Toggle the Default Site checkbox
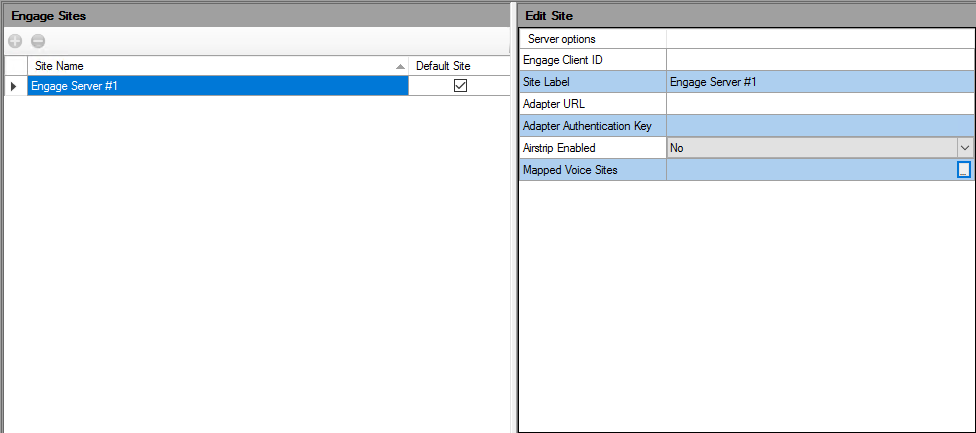The image size is (976, 433). (461, 86)
